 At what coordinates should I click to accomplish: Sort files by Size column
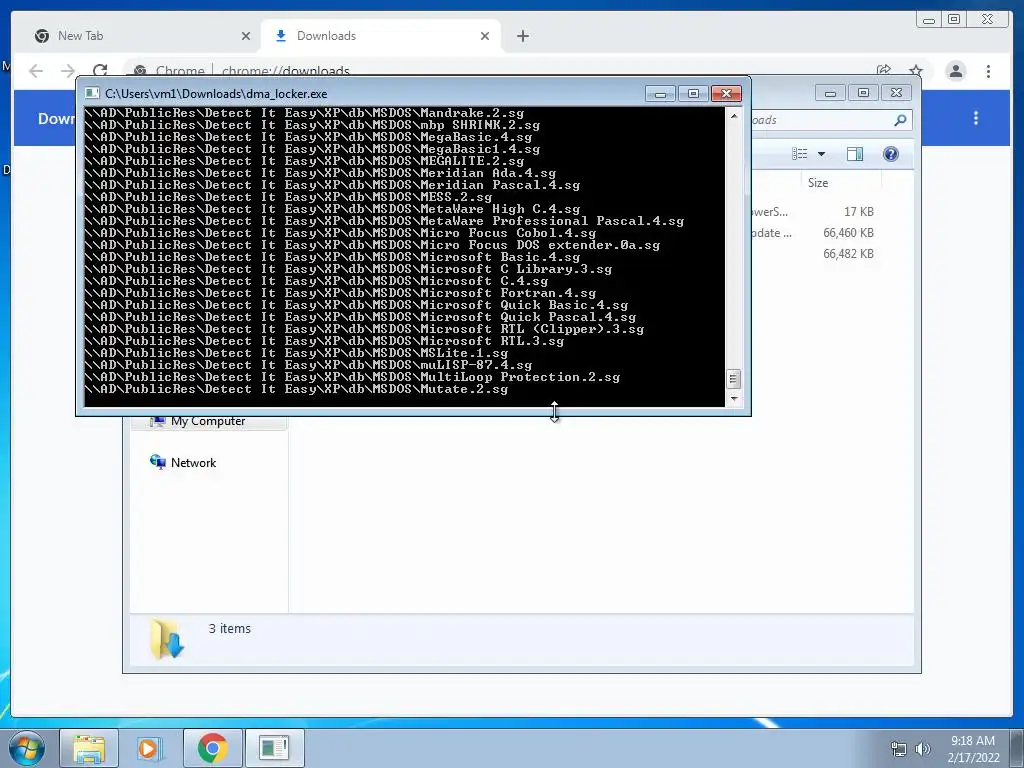click(818, 183)
